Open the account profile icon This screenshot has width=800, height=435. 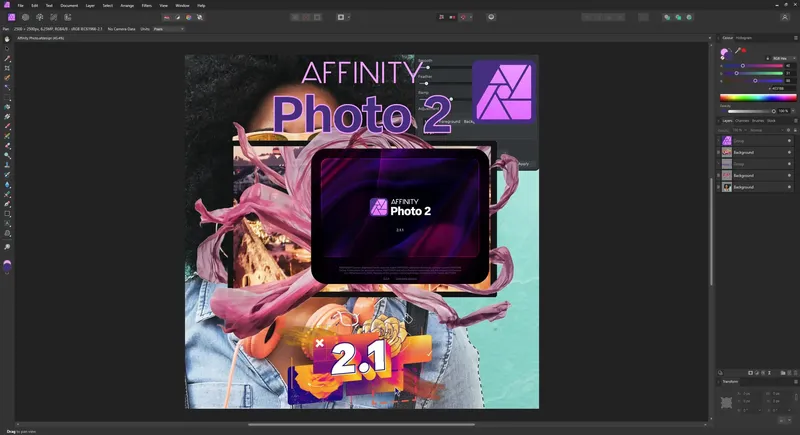(x=785, y=17)
